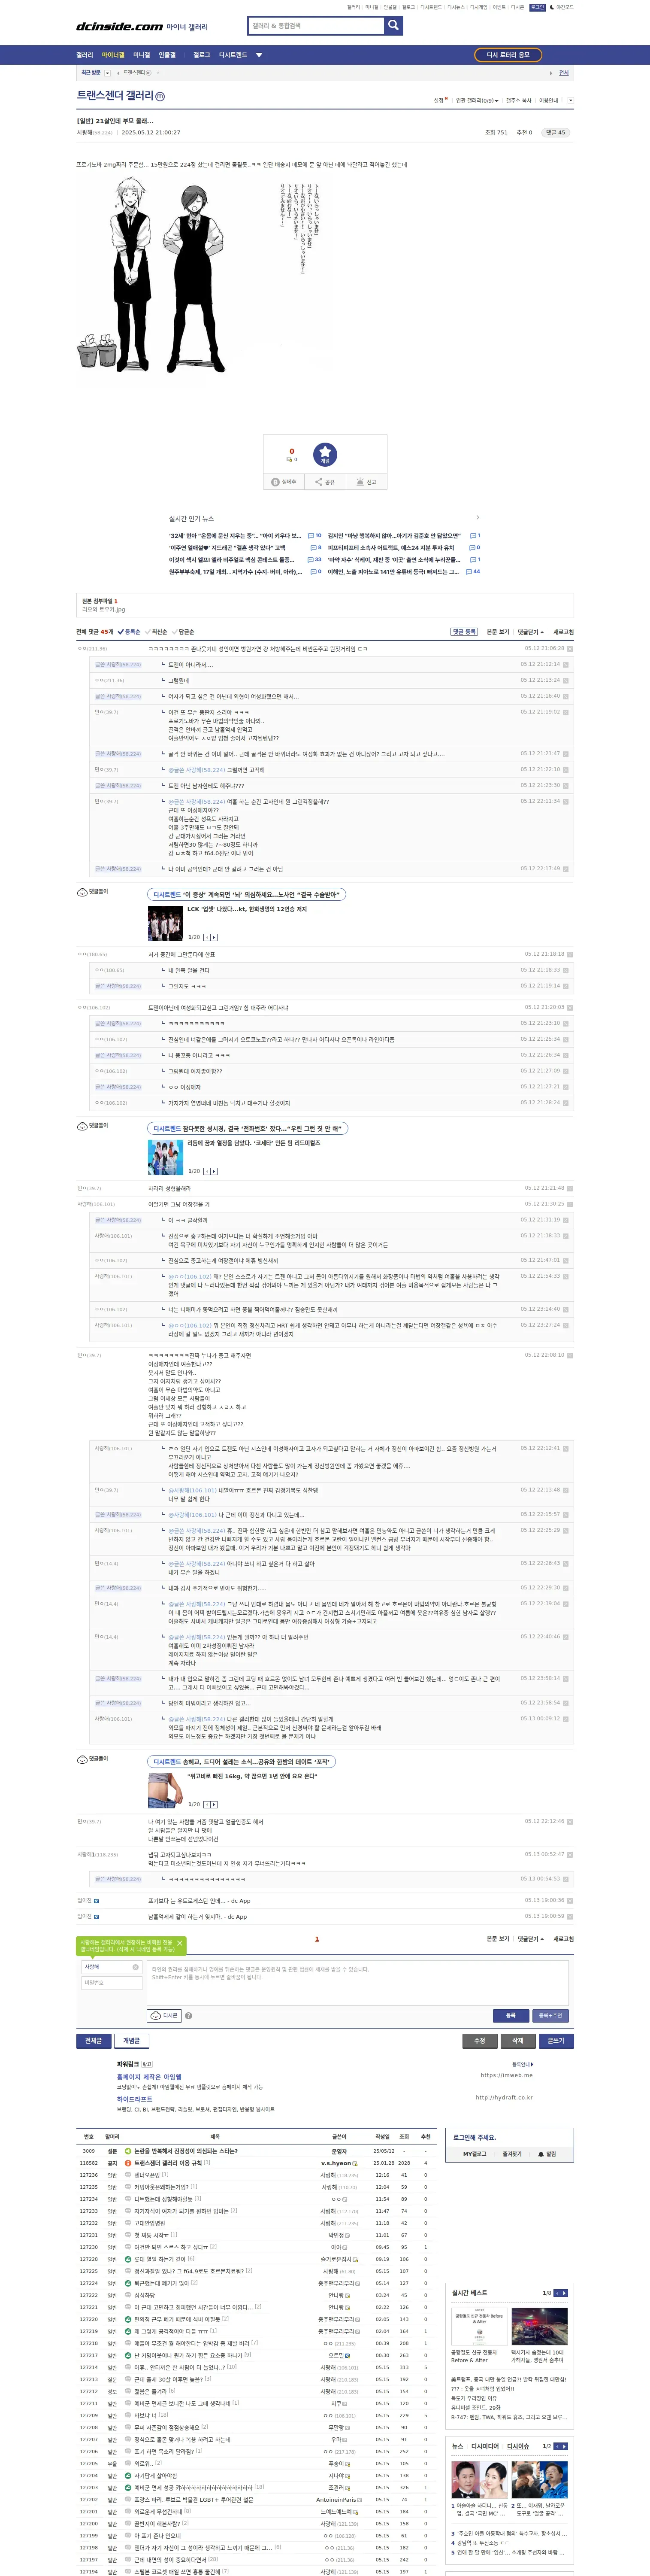Open 홈페이지 제작은 아임웹 ad link

[x=149, y=2077]
